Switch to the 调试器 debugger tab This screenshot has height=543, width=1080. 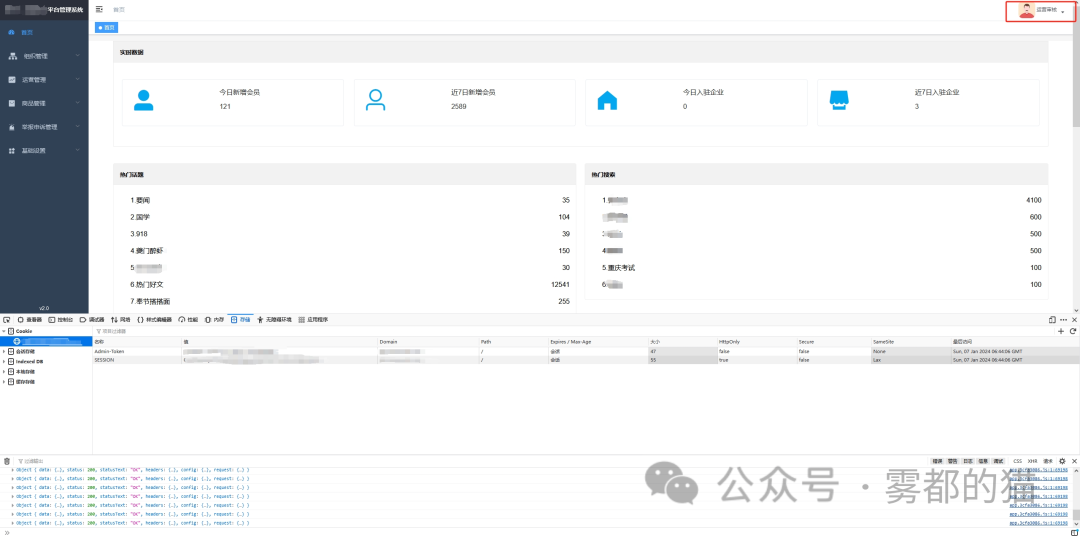(92, 320)
